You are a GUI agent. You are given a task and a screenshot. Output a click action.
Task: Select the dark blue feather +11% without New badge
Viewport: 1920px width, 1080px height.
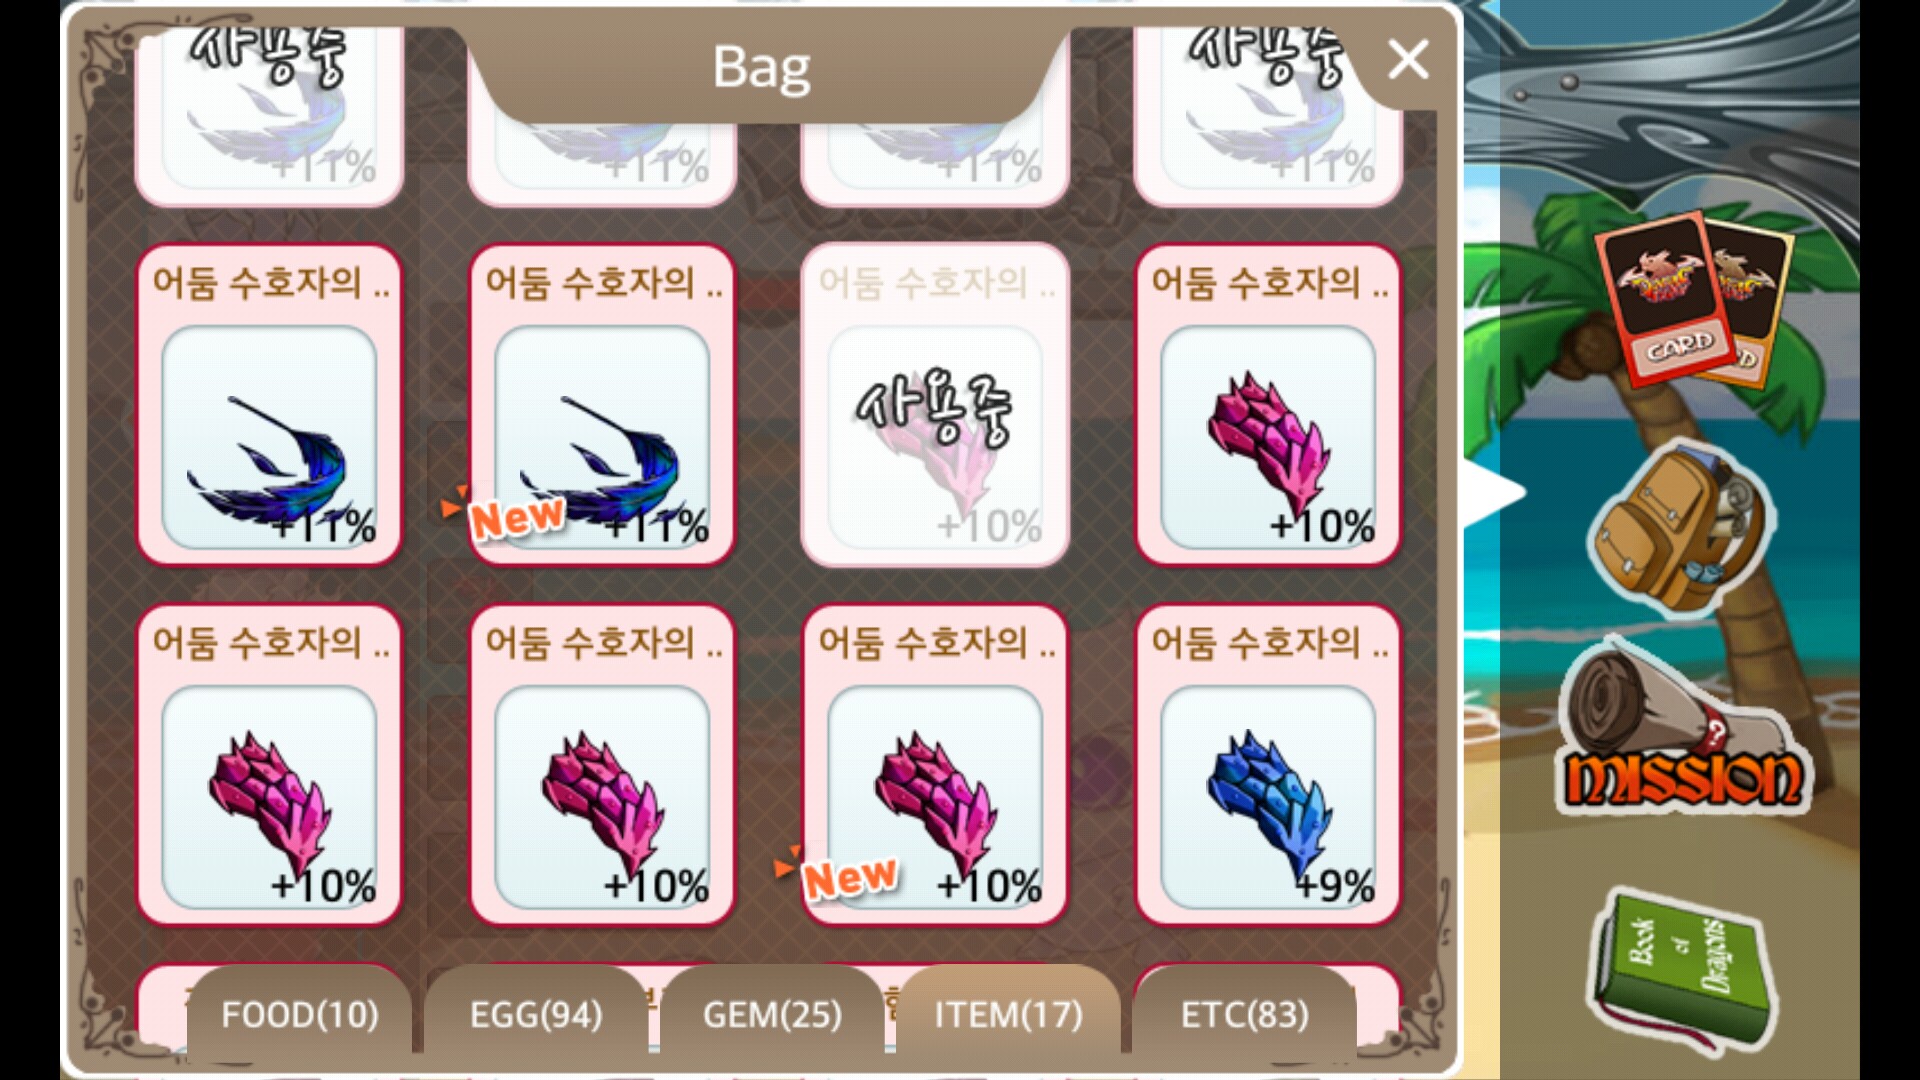click(x=269, y=405)
